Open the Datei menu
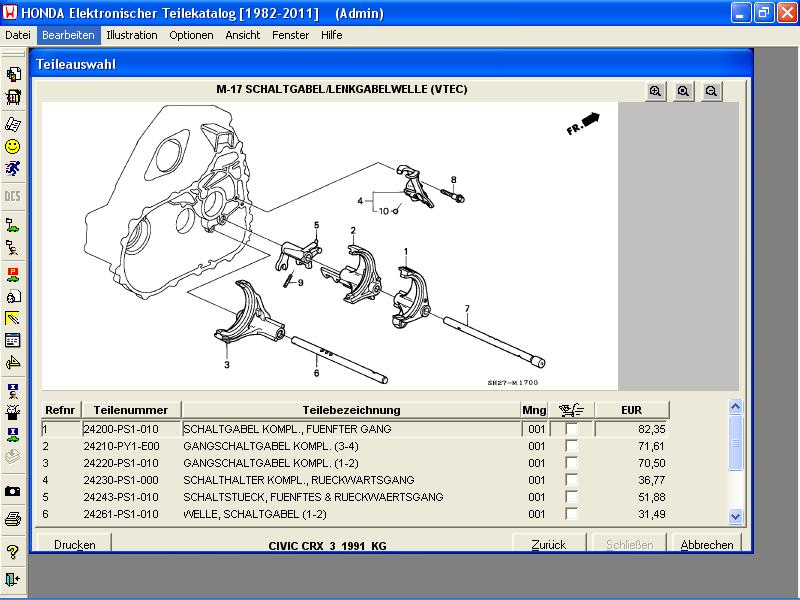Screen dimensions: 800x600 pyautogui.click(x=18, y=35)
